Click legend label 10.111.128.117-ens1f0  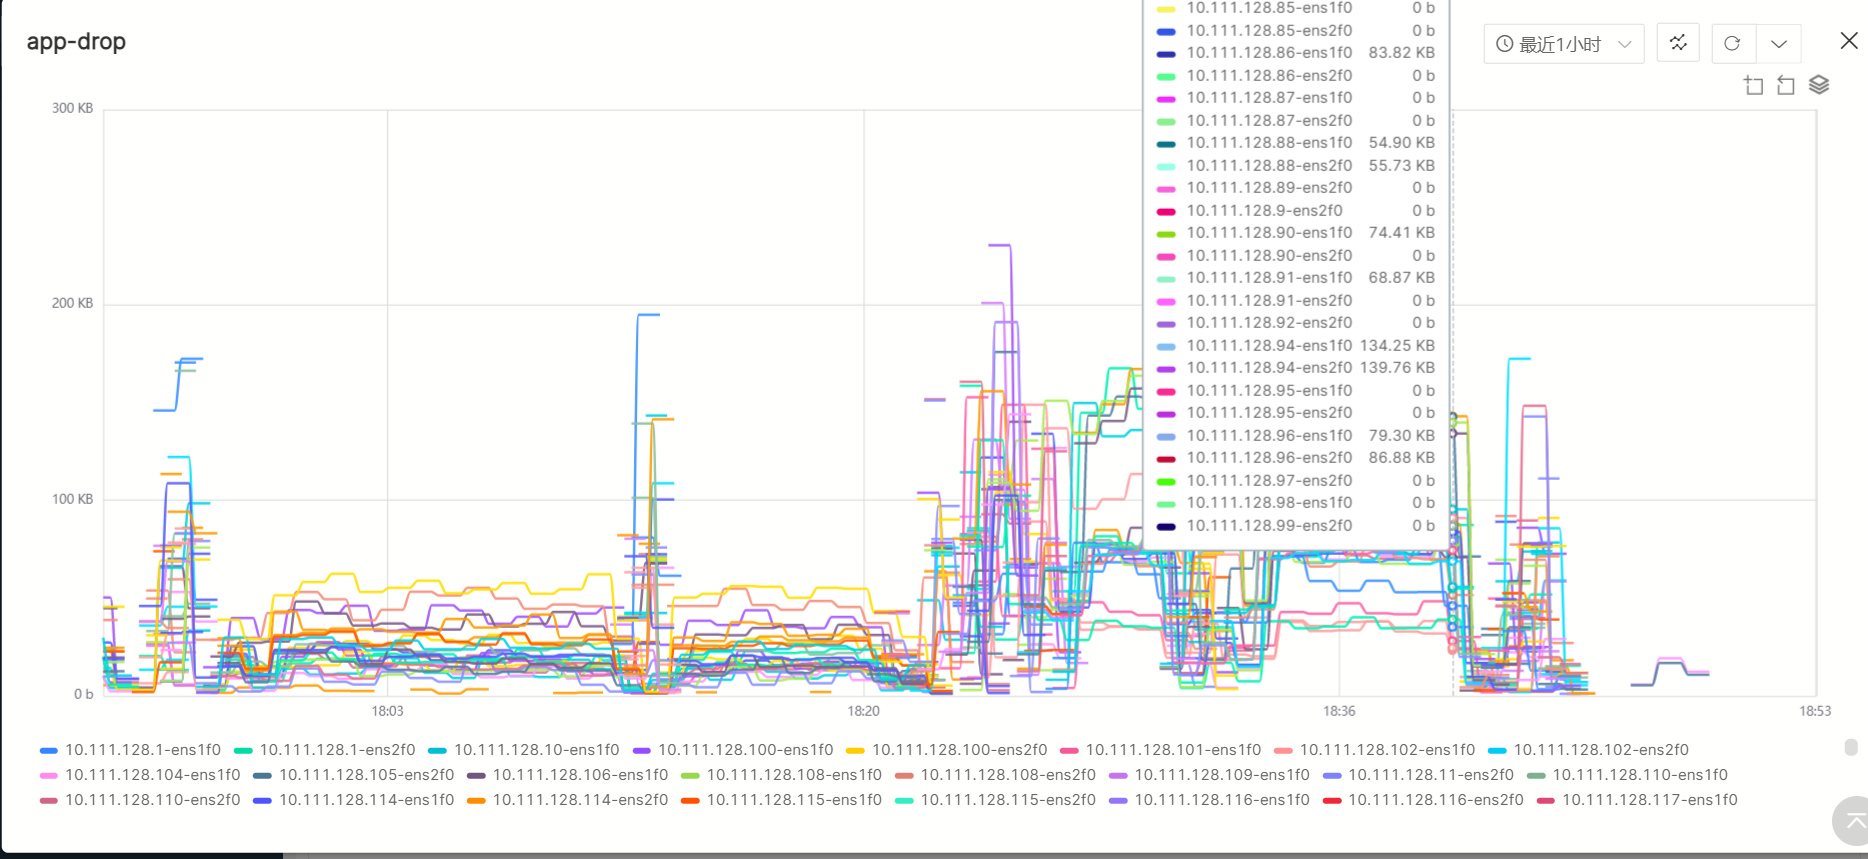click(x=1649, y=800)
